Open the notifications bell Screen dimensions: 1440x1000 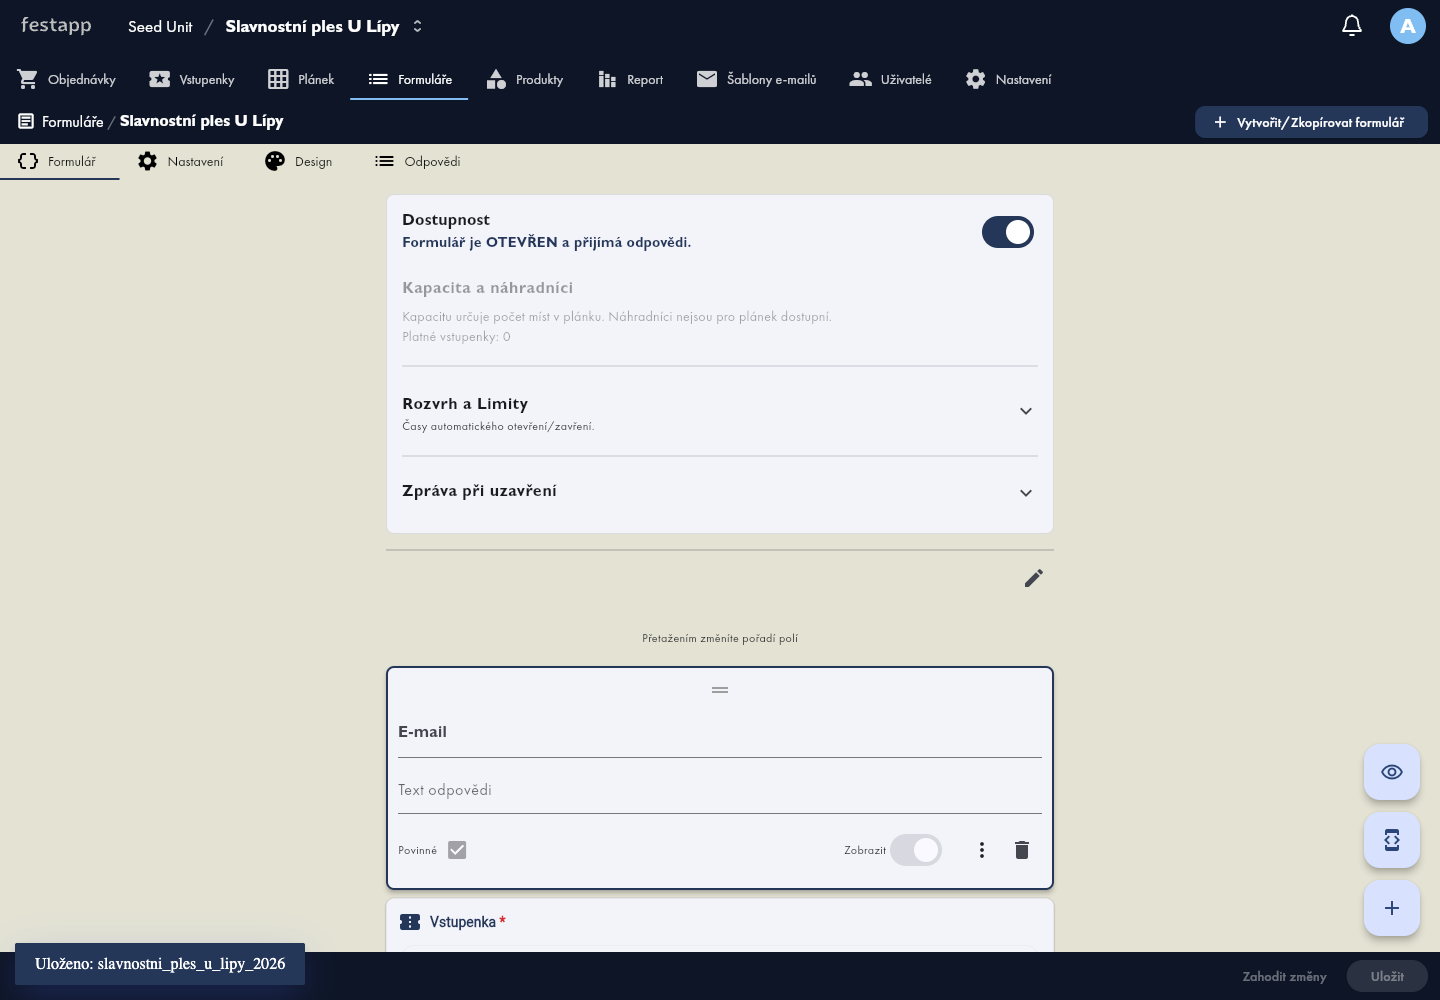1352,26
